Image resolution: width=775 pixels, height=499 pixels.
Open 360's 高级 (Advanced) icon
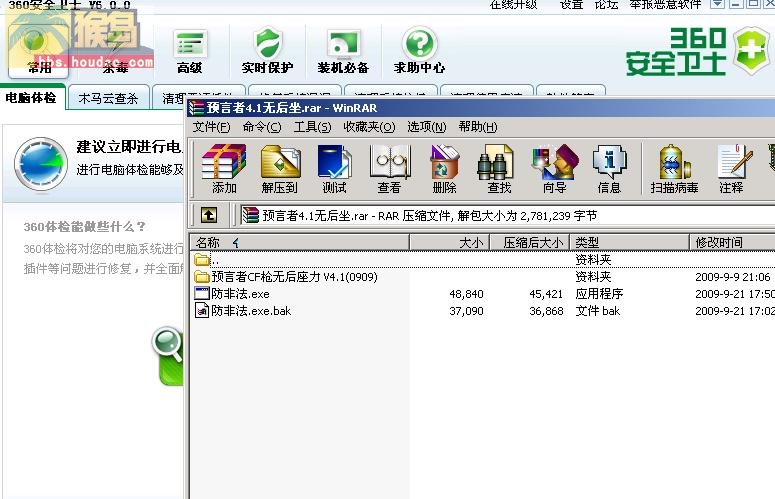point(190,44)
